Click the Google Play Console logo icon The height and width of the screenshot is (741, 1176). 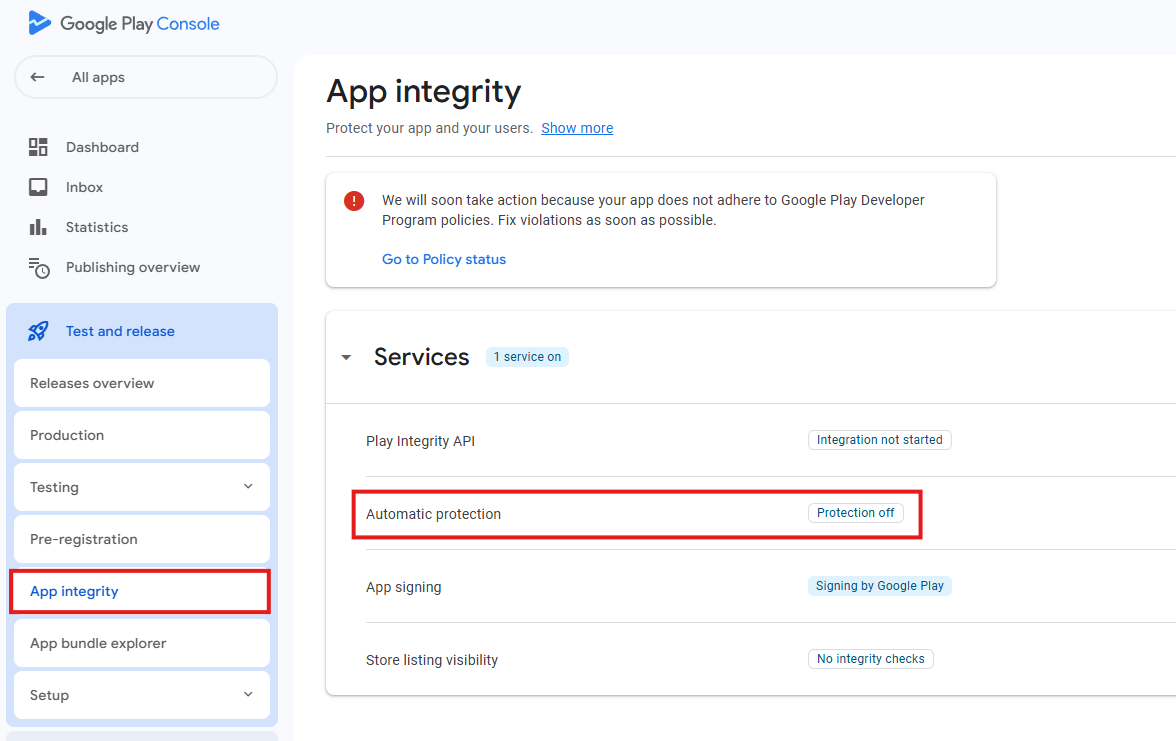click(x=39, y=23)
